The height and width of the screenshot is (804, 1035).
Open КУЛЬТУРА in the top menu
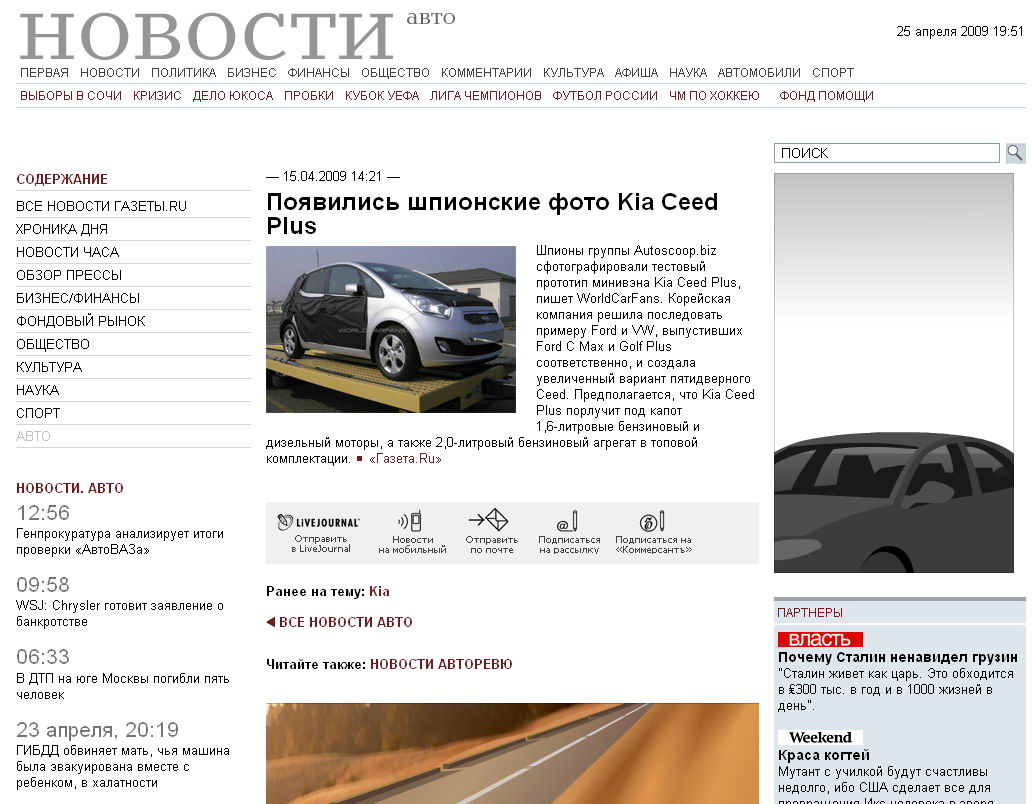pos(574,73)
